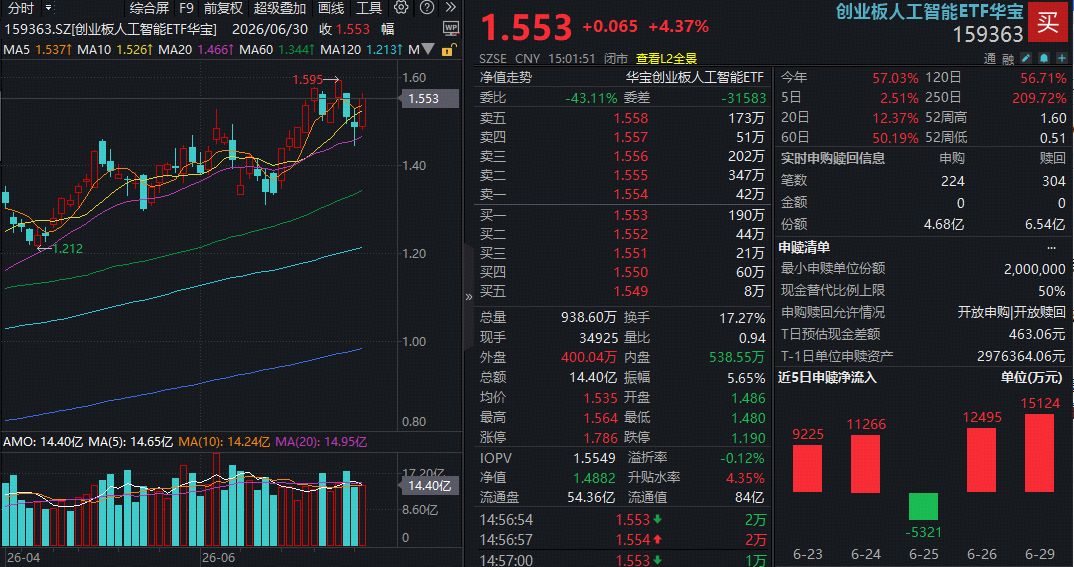Open the gray triangle dropdown after MA120
The image size is (1074, 567).
[428, 49]
